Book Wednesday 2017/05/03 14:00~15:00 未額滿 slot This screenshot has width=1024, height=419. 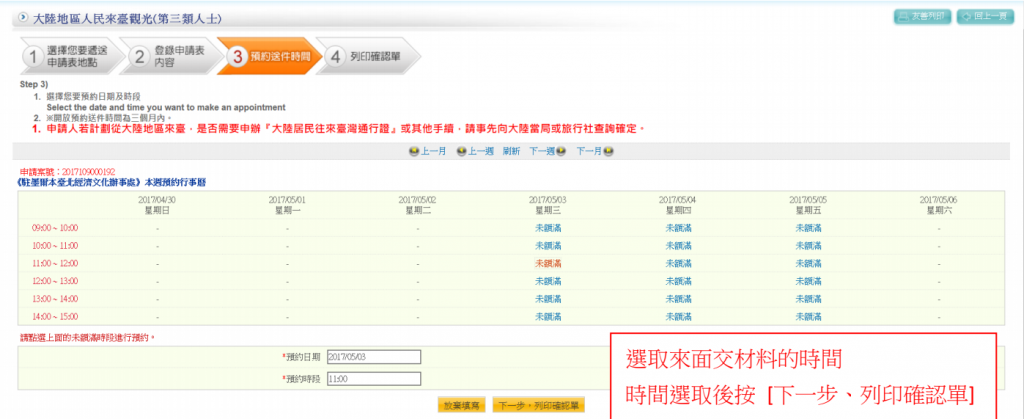548,317
